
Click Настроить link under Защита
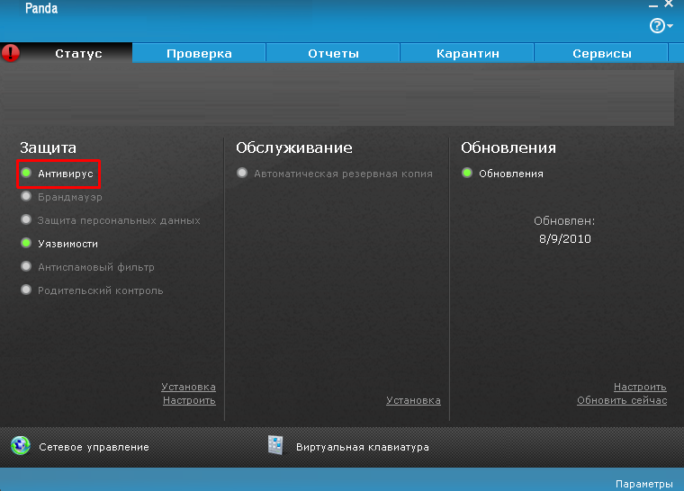(189, 400)
